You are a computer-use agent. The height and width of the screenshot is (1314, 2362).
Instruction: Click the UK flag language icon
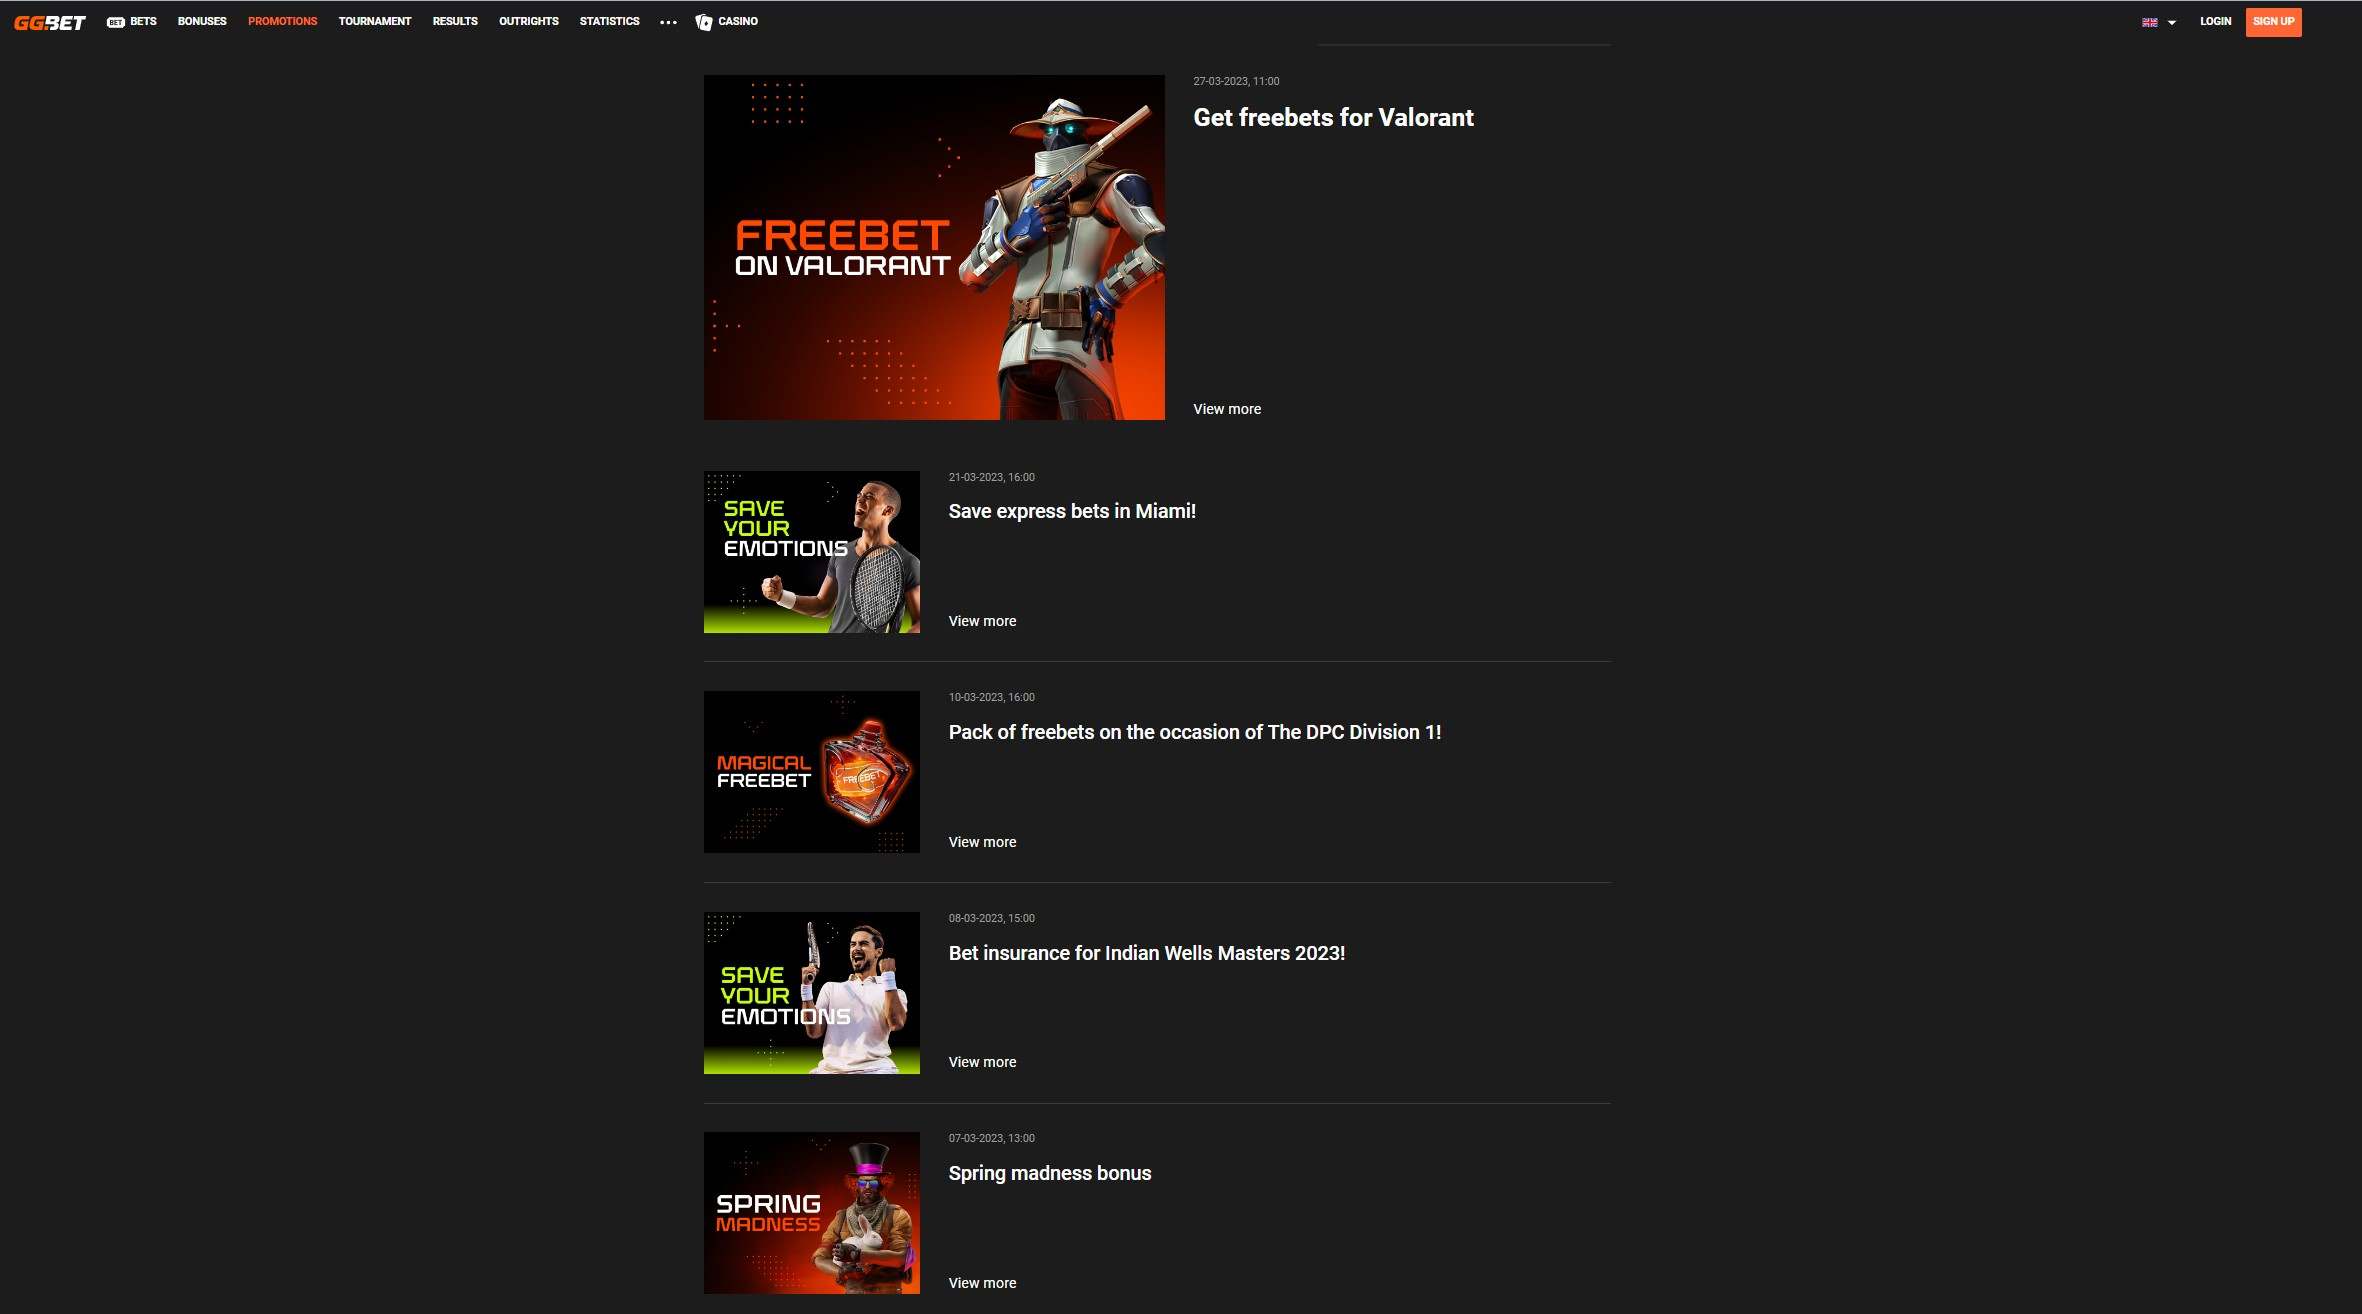(2149, 22)
